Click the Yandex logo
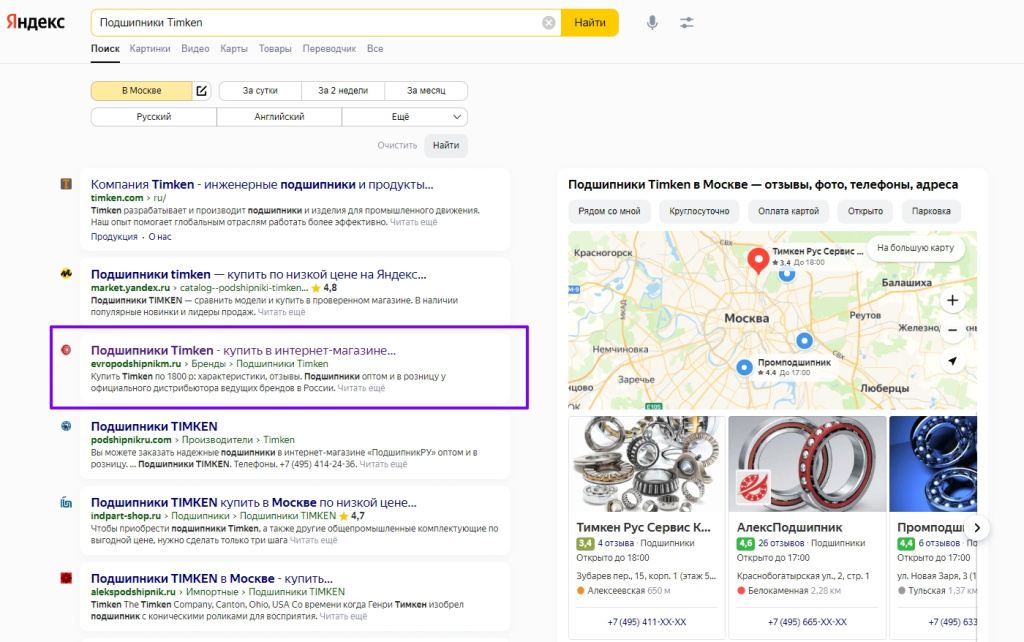Image resolution: width=1024 pixels, height=642 pixels. (x=37, y=22)
